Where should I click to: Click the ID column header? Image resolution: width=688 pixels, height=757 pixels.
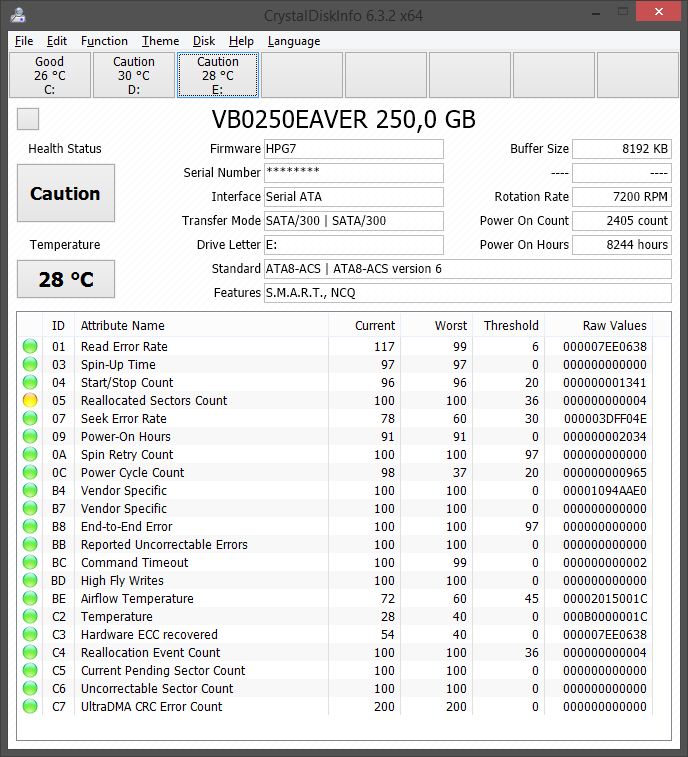click(x=58, y=325)
